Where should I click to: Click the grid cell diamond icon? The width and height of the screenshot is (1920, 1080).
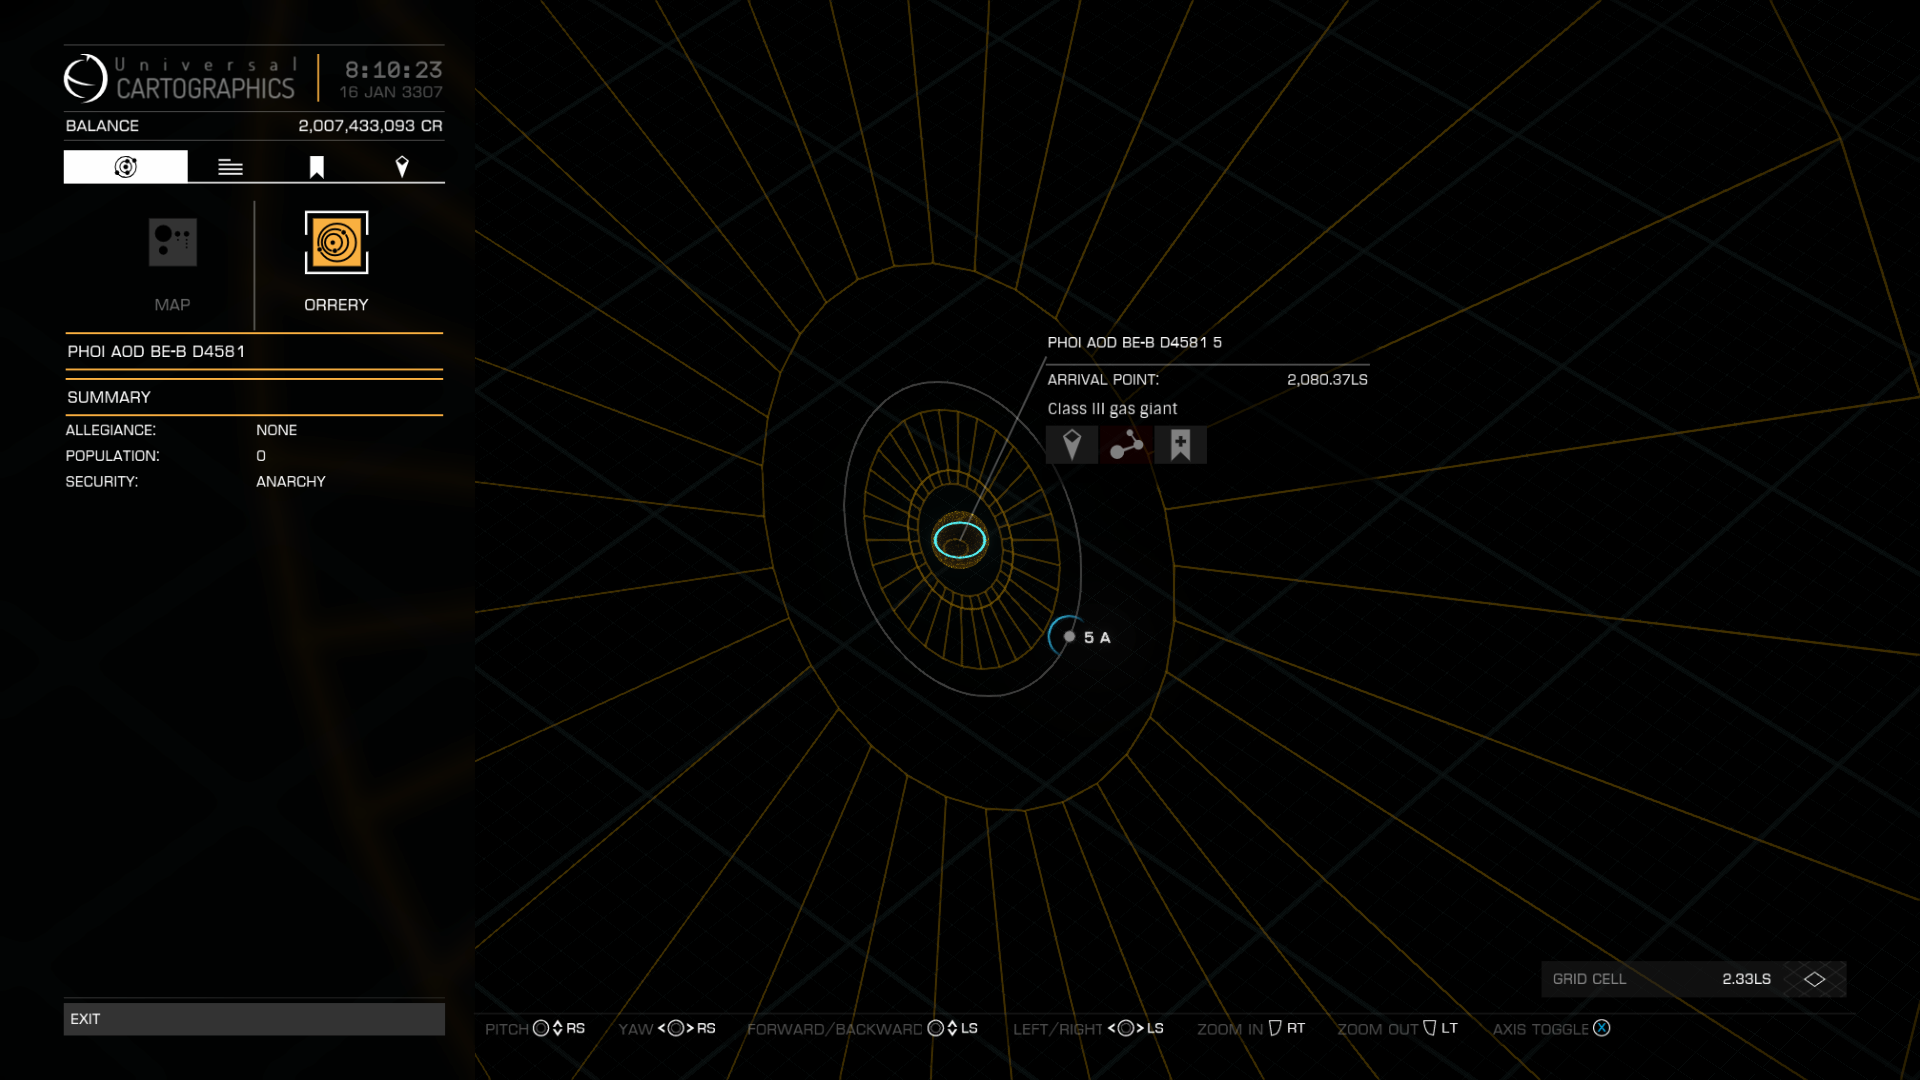1815,979
